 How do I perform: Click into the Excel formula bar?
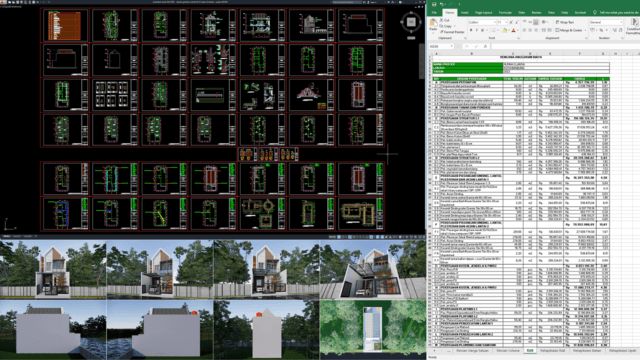565,47
